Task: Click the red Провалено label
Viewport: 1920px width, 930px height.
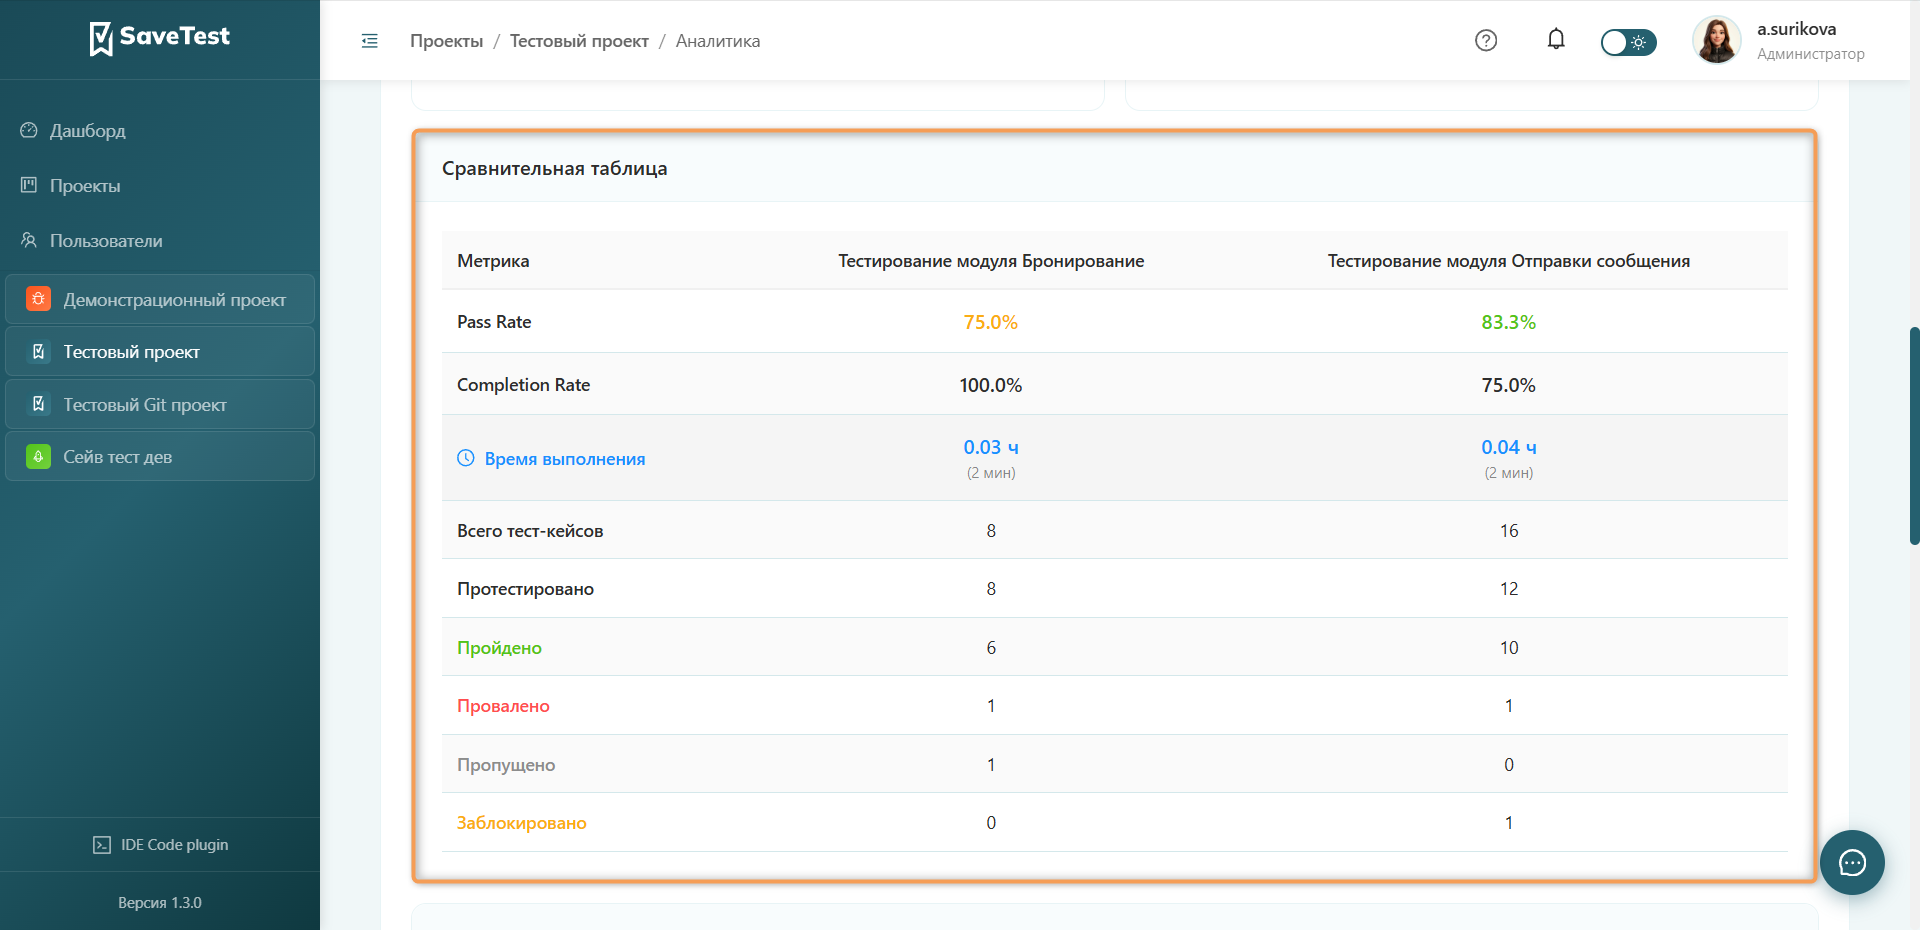Action: pos(503,706)
